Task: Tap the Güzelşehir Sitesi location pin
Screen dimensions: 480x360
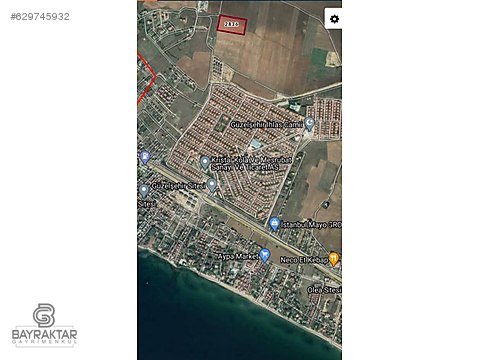Action: point(212,185)
